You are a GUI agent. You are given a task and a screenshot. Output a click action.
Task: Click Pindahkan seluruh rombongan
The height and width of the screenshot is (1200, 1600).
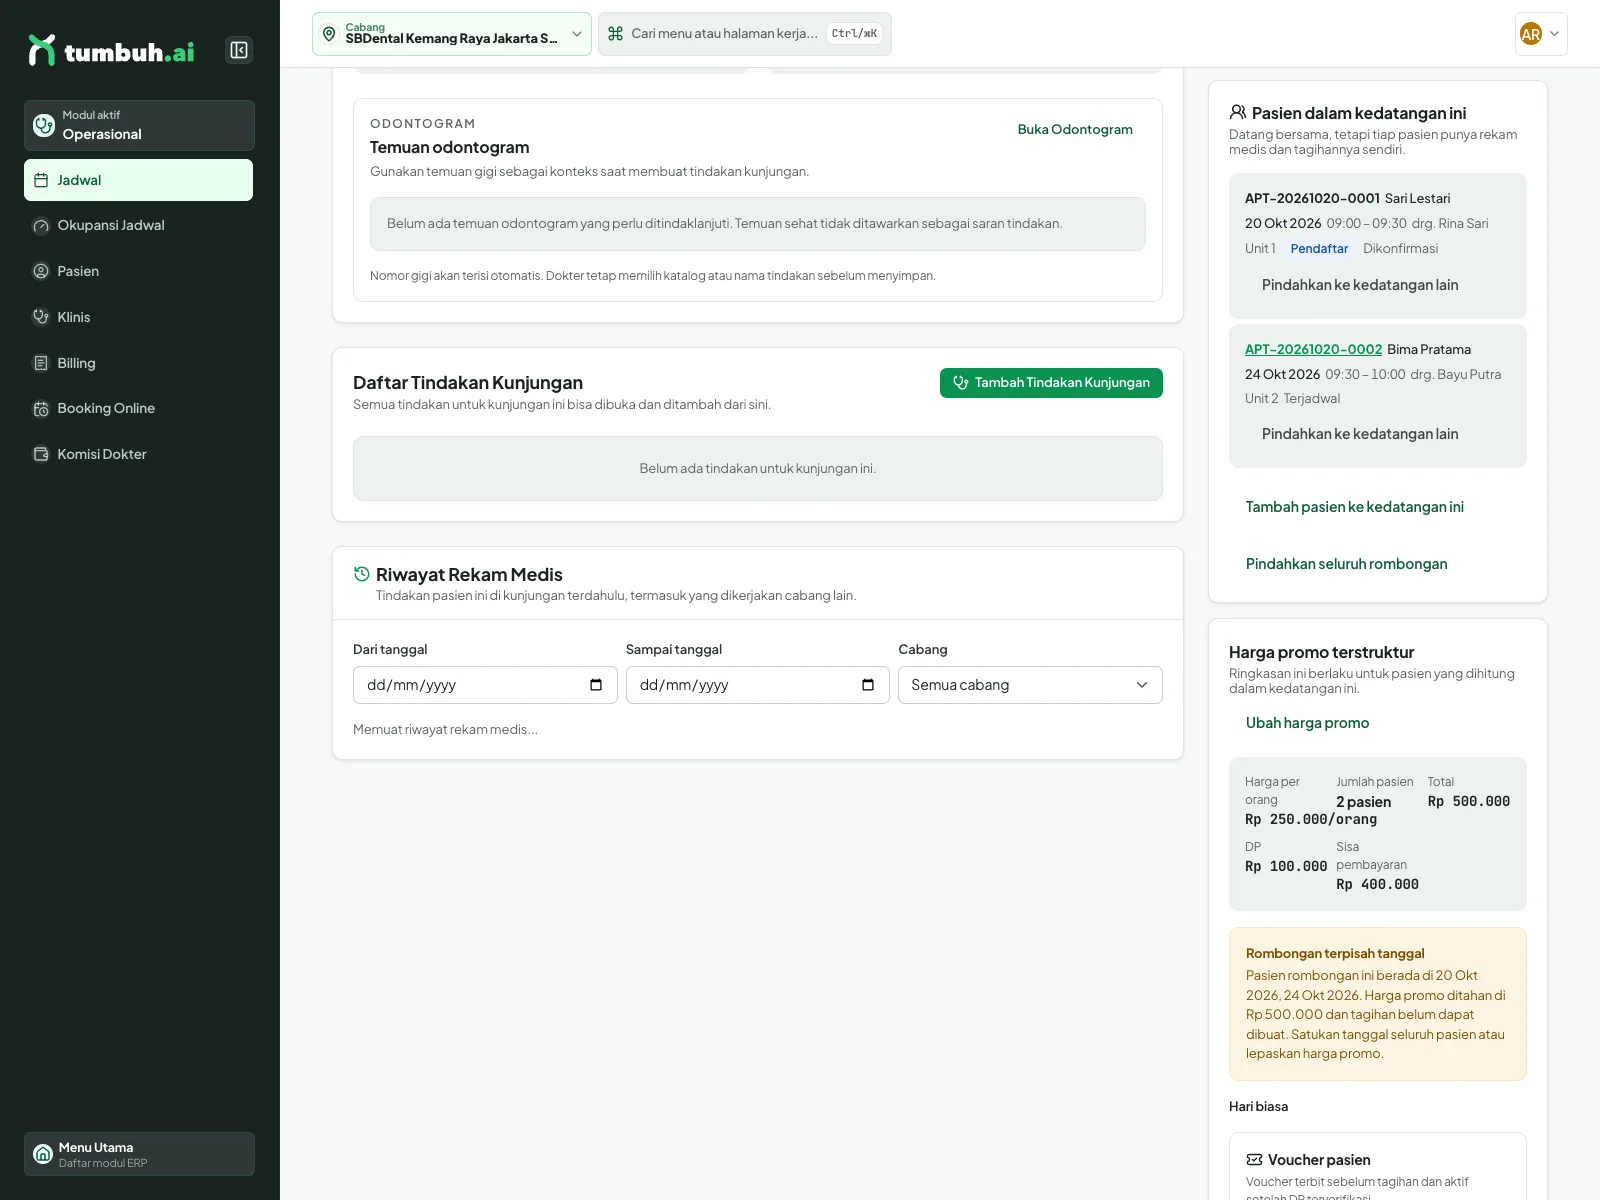tap(1346, 564)
